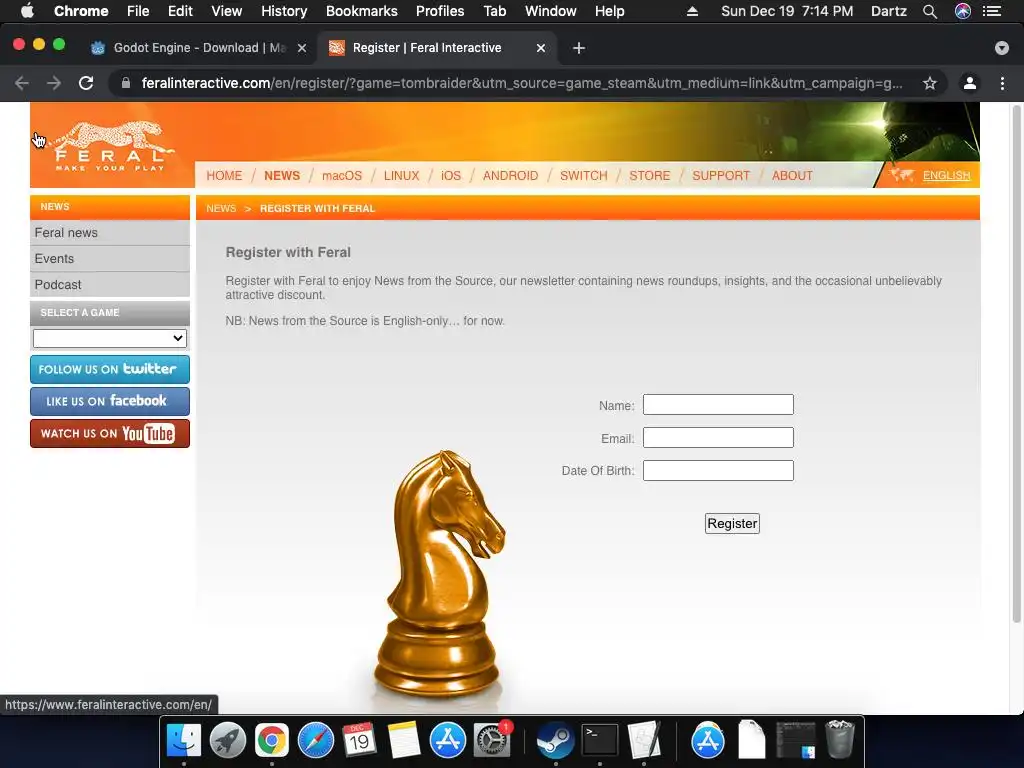This screenshot has height=768, width=1024.
Task: Click the Follow us on Twitter button
Action: 110,370
